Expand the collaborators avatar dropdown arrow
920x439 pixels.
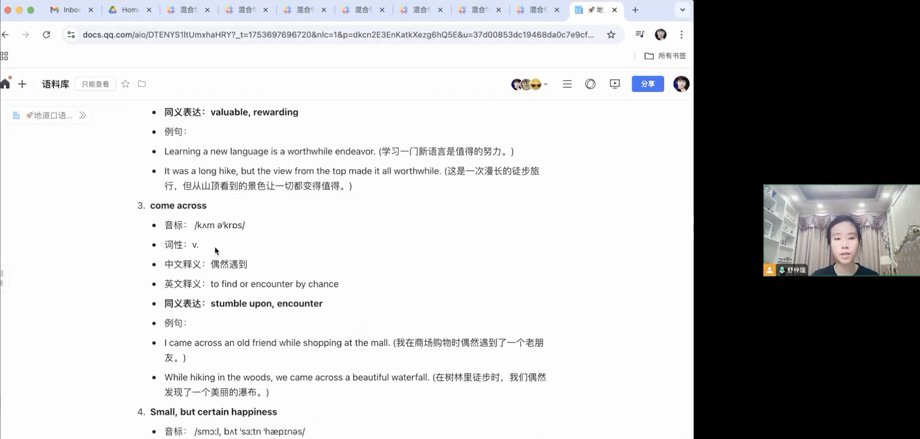click(x=546, y=85)
